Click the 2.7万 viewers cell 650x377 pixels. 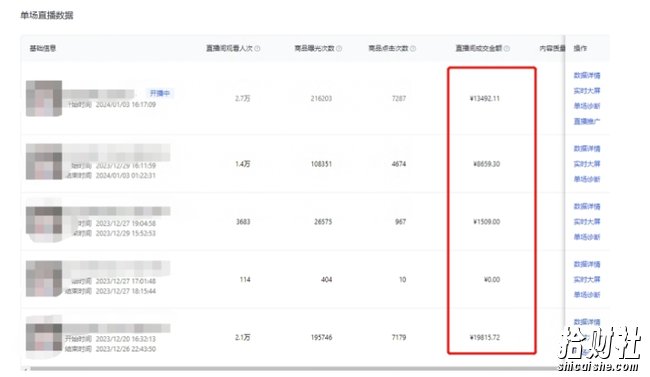tap(243, 99)
